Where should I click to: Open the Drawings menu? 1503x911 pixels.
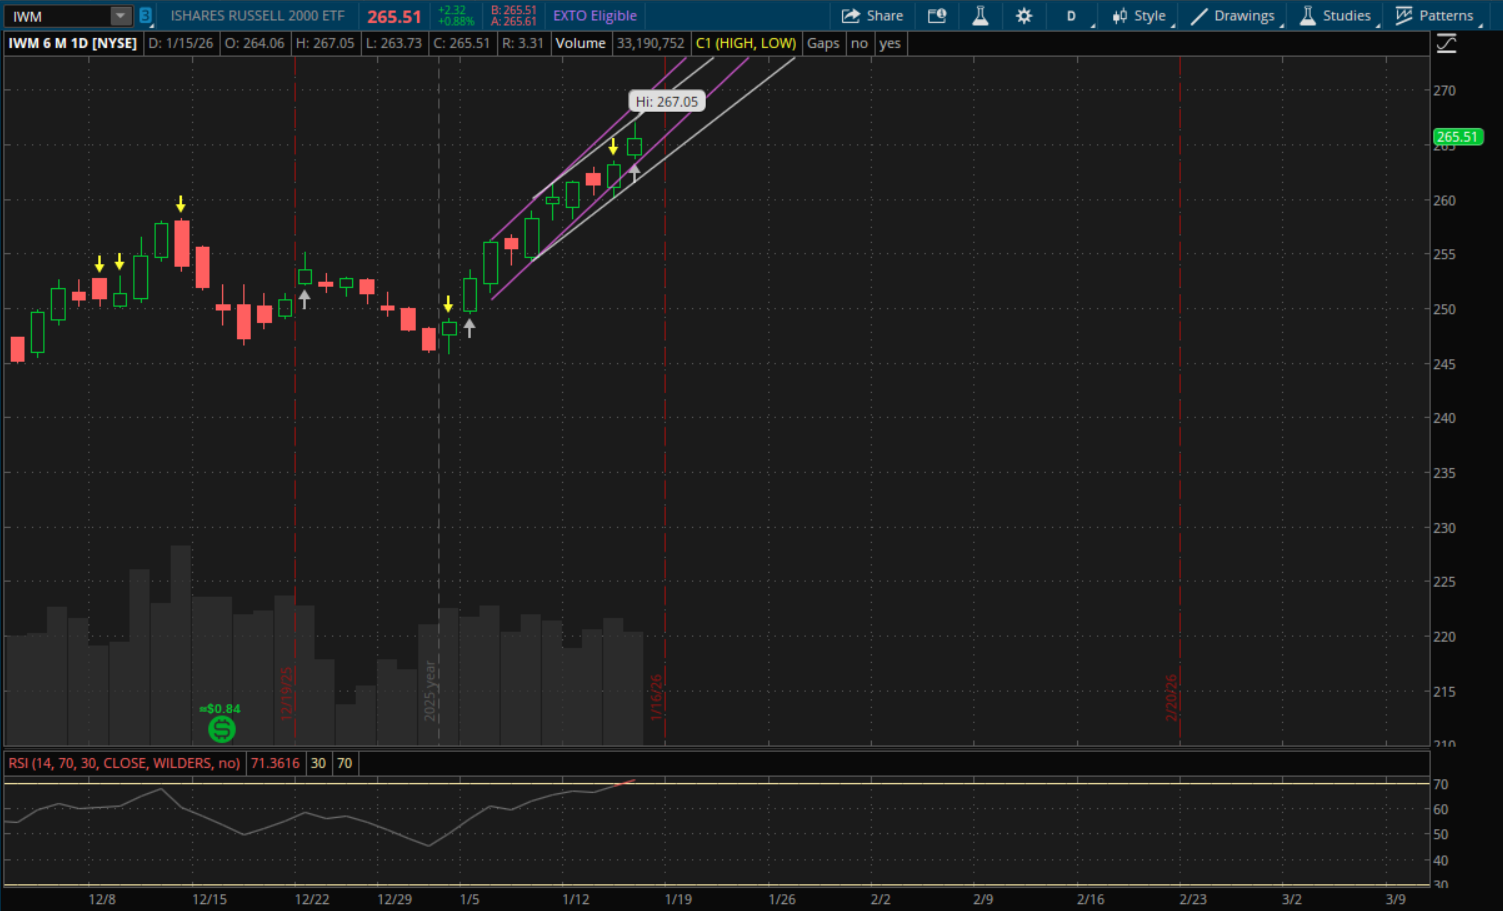(1233, 16)
